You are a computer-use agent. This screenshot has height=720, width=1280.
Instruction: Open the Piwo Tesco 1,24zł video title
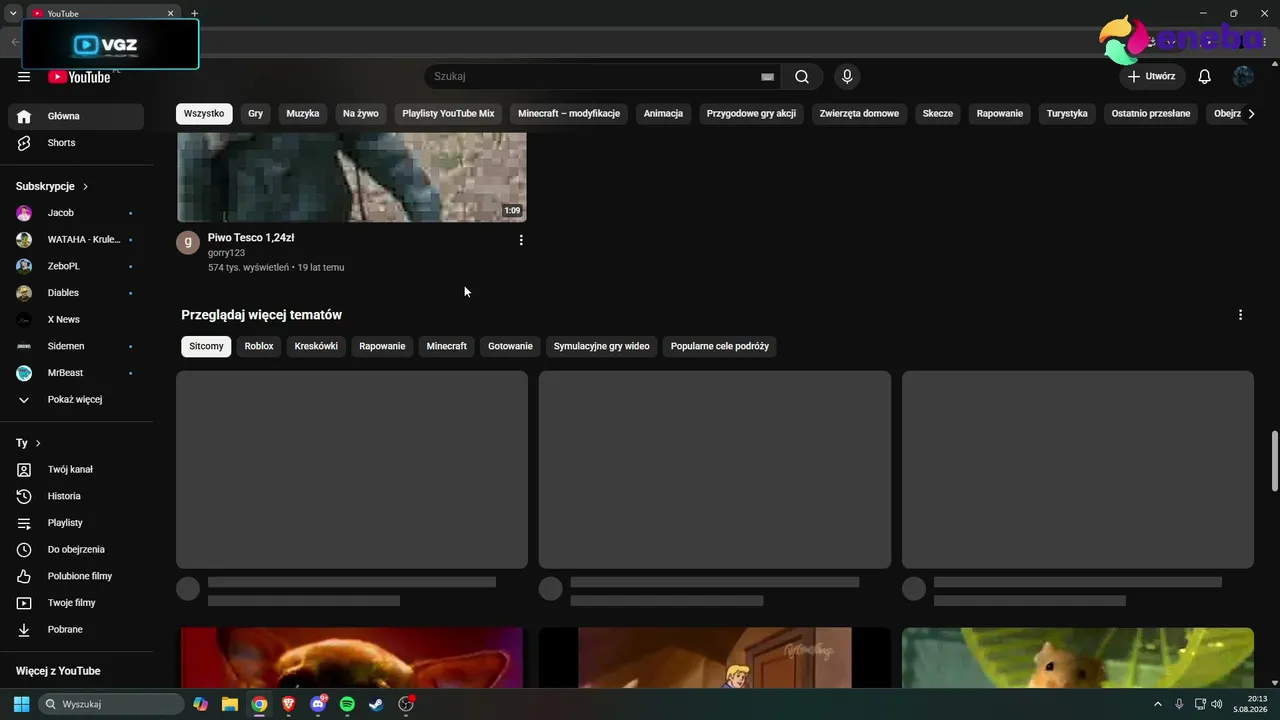click(251, 238)
